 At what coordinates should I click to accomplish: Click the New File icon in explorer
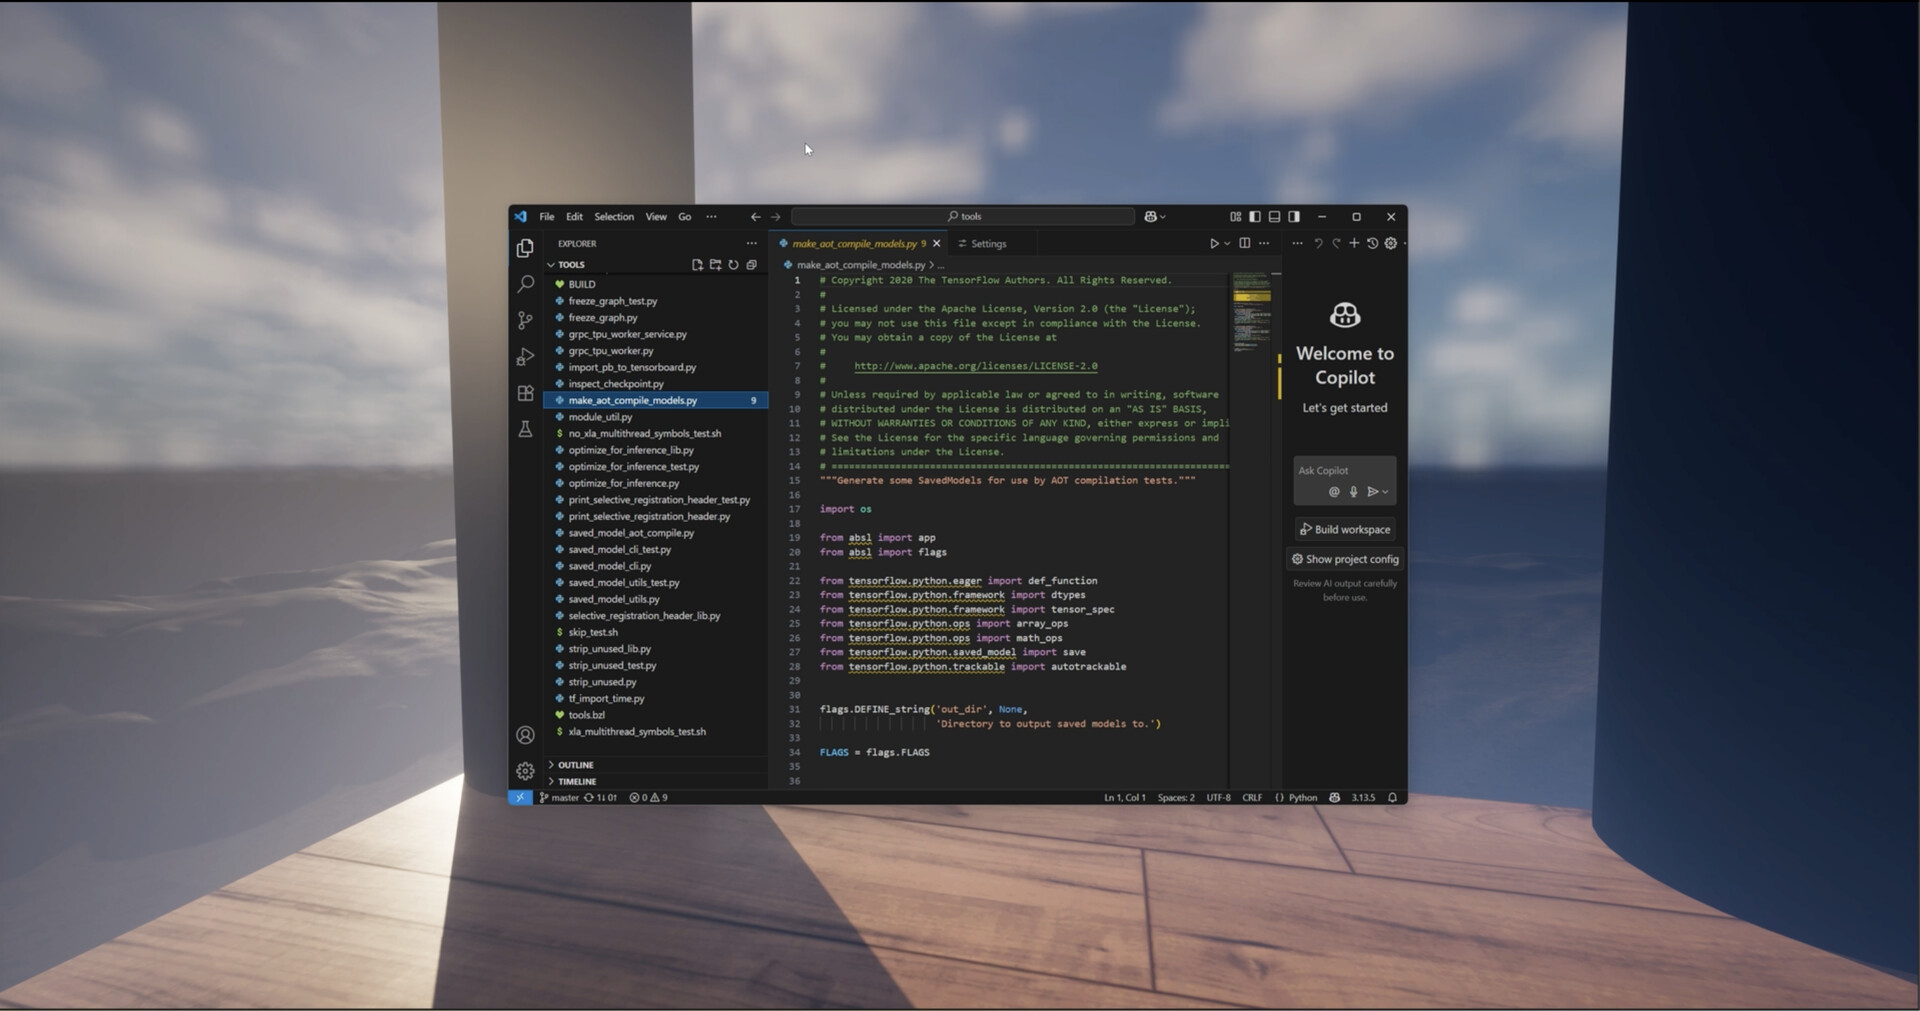click(x=697, y=265)
